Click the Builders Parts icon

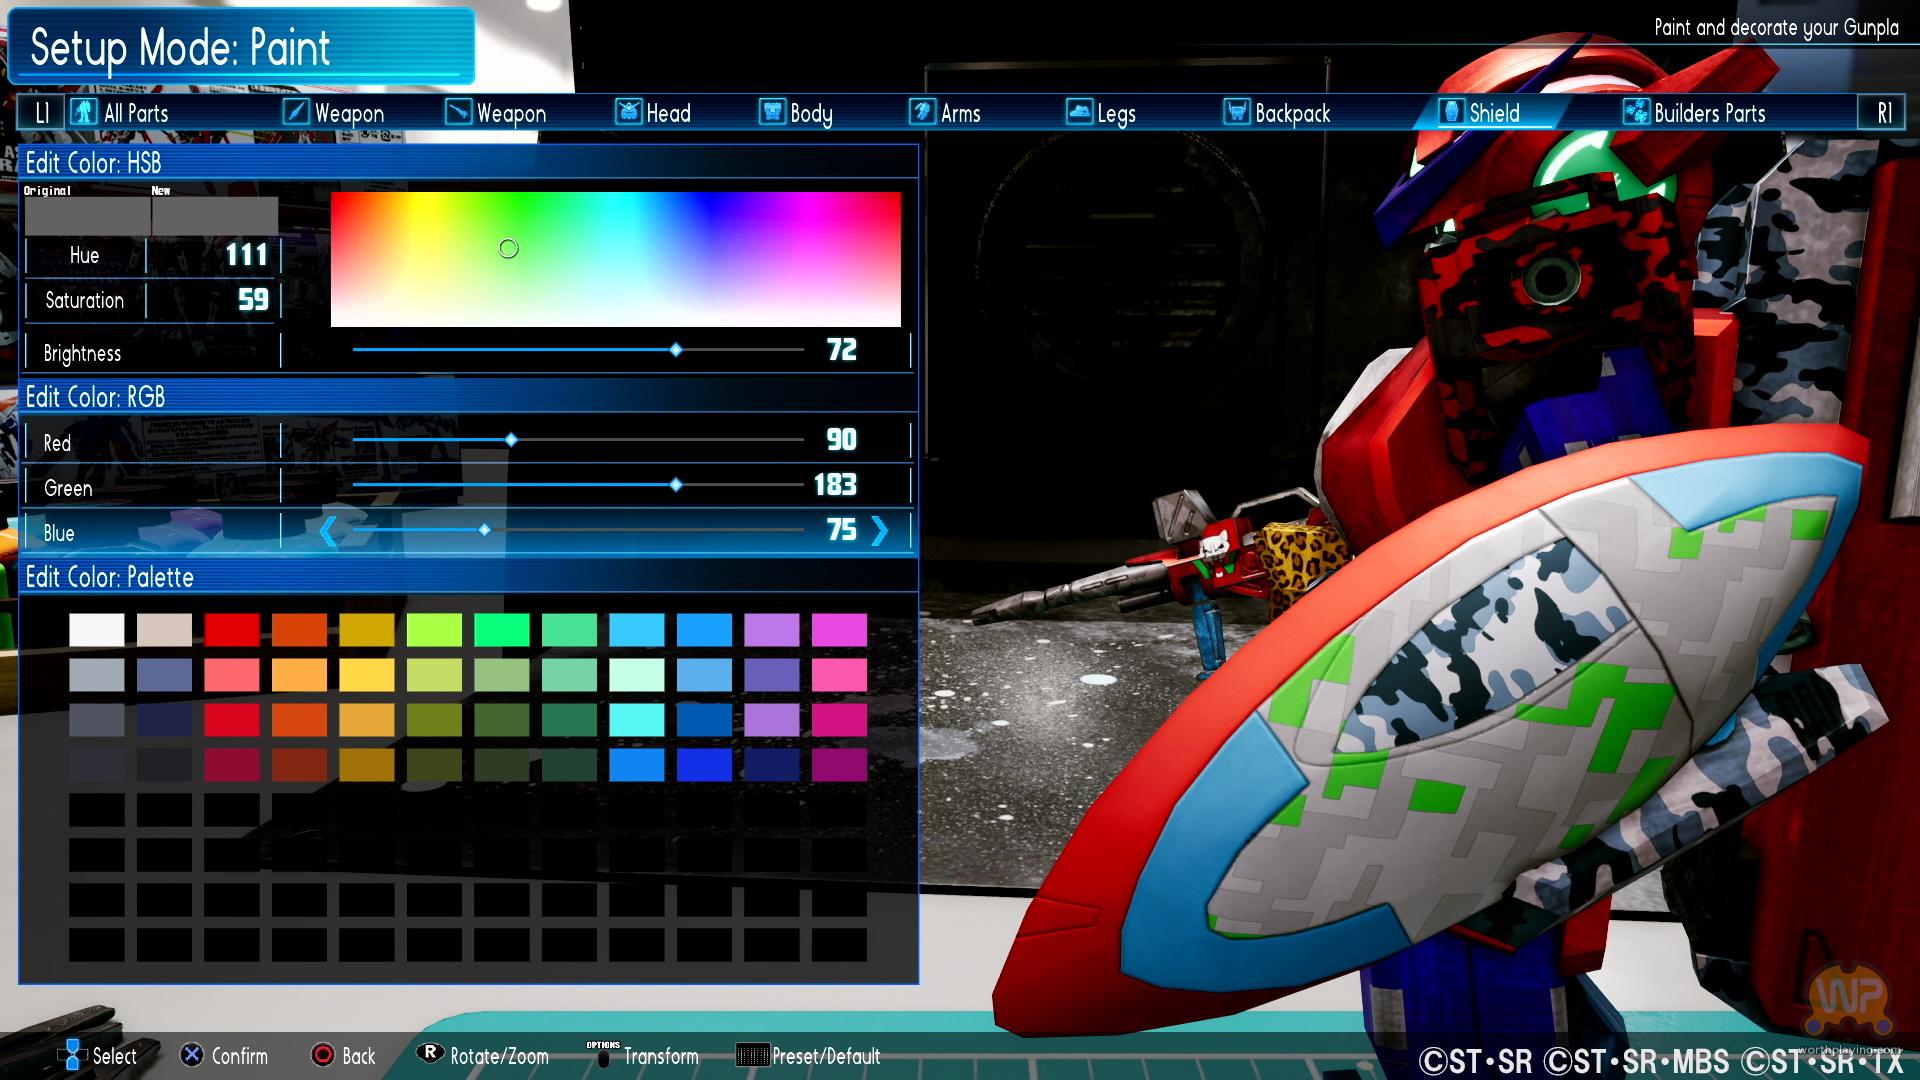click(1636, 112)
